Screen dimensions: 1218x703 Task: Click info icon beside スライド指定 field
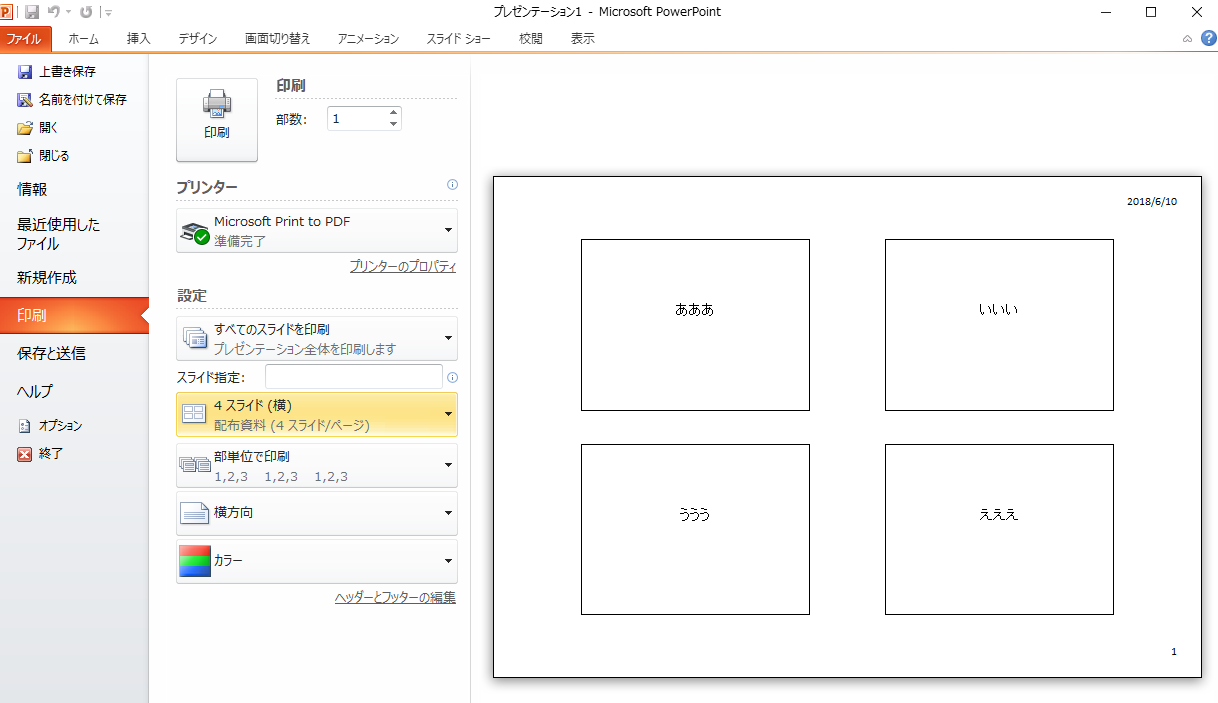pyautogui.click(x=452, y=377)
